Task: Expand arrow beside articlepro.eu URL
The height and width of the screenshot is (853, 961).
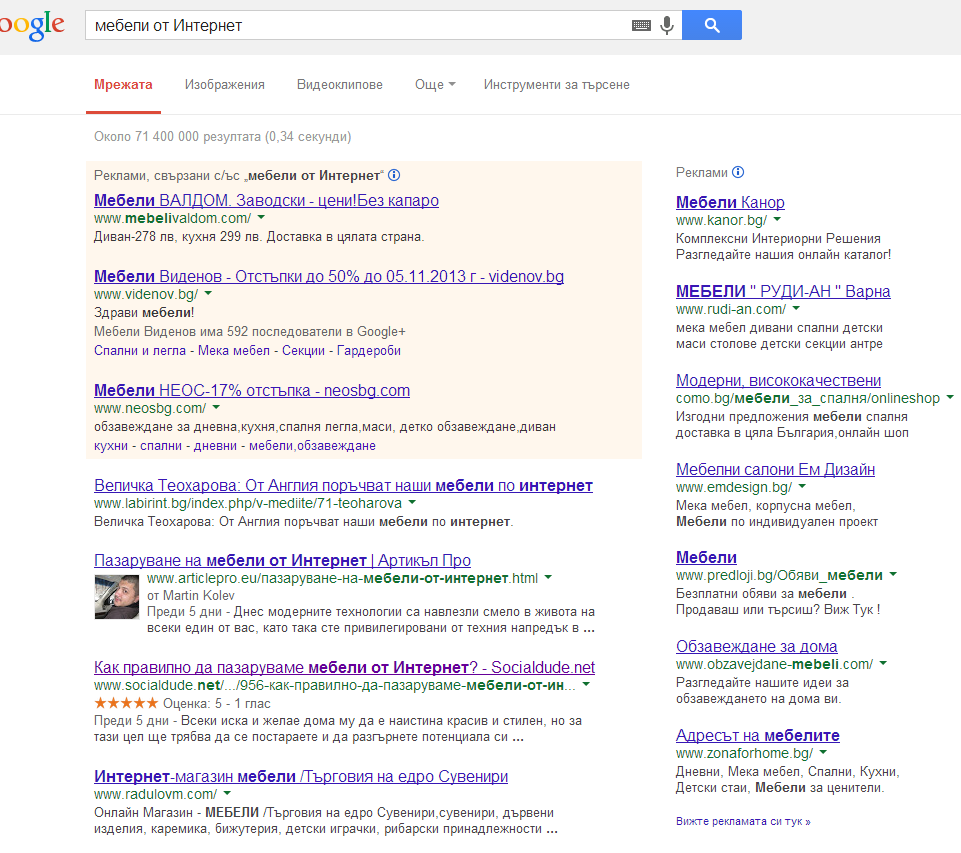Action: point(548,577)
